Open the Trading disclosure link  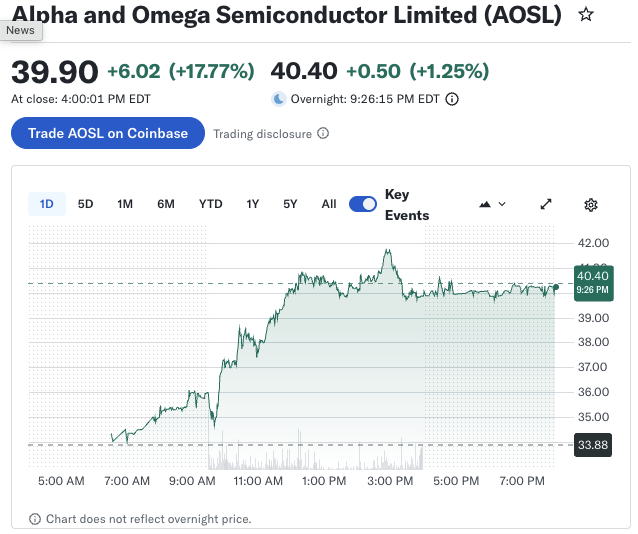(x=262, y=134)
